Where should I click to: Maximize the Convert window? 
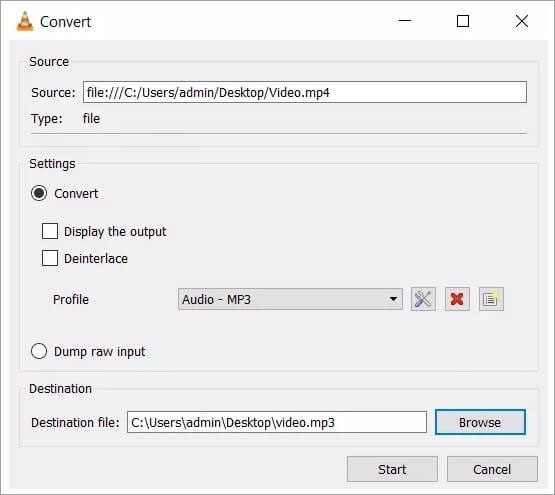click(x=463, y=21)
